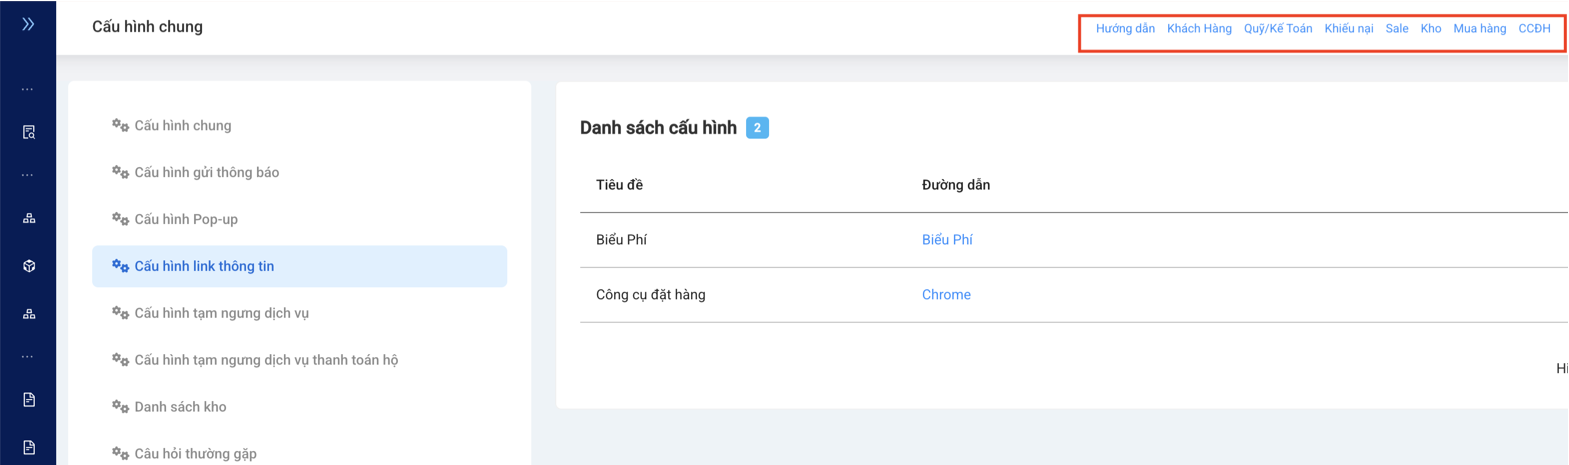Select the Cấu hình gửi thông báo menu item
Image resolution: width=1569 pixels, height=465 pixels.
pos(207,172)
